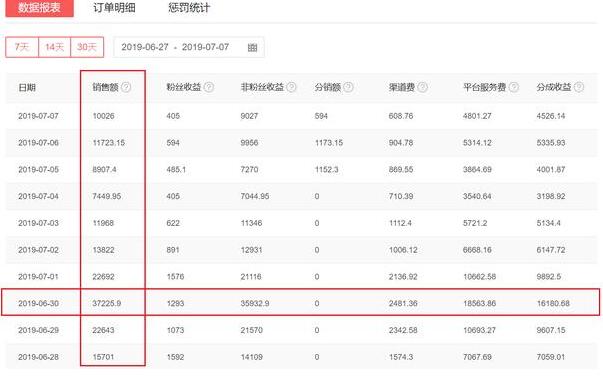Show help icon next to 平台服务费

(x=514, y=87)
